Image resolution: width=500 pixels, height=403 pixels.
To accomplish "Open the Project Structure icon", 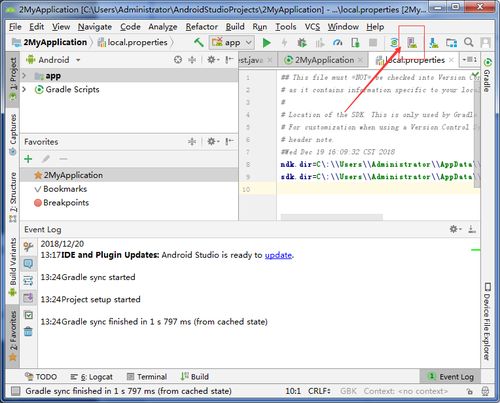I will (x=451, y=43).
